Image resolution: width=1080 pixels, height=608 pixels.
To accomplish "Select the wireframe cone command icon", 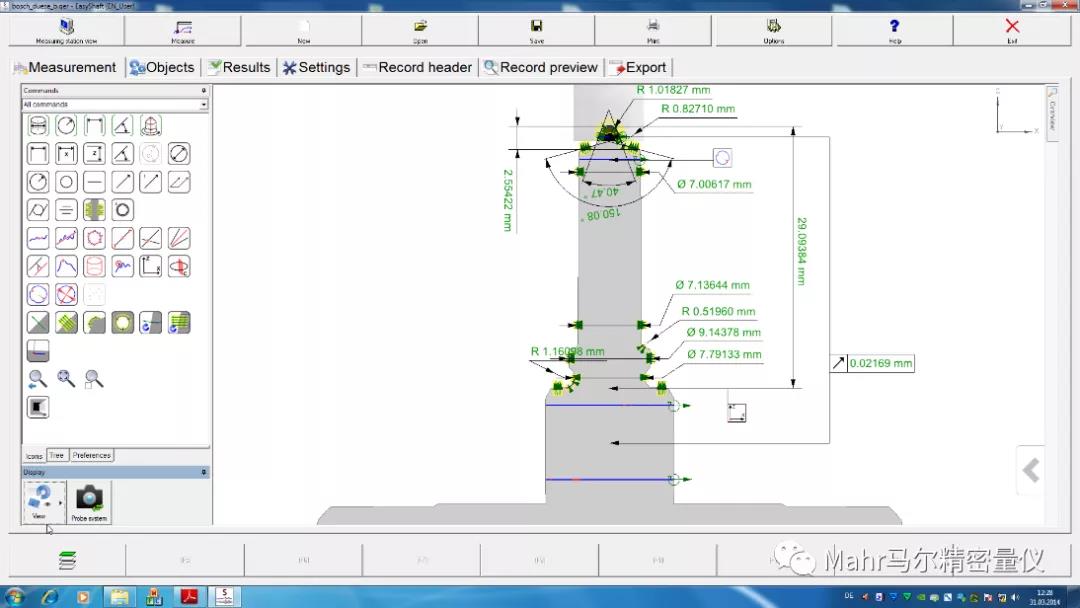I will pyautogui.click(x=150, y=126).
